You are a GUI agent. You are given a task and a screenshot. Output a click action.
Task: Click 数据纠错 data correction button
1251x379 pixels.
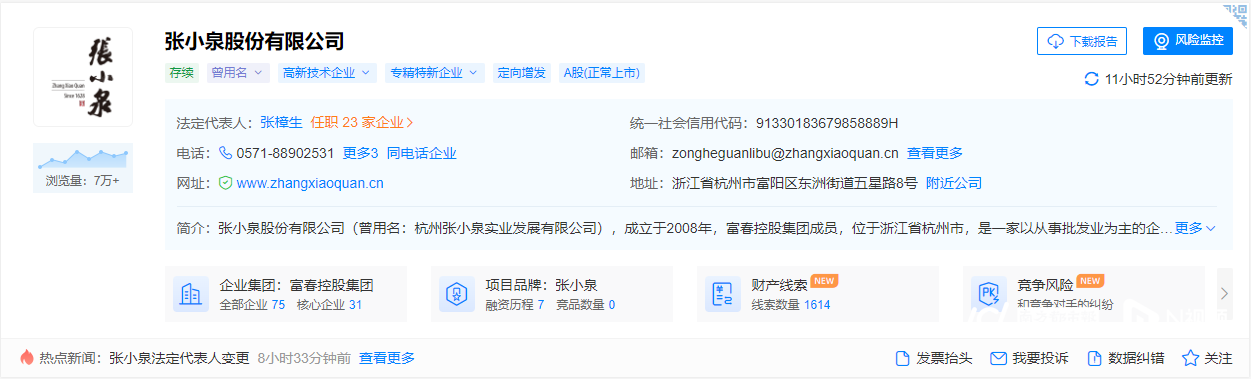(1125, 358)
